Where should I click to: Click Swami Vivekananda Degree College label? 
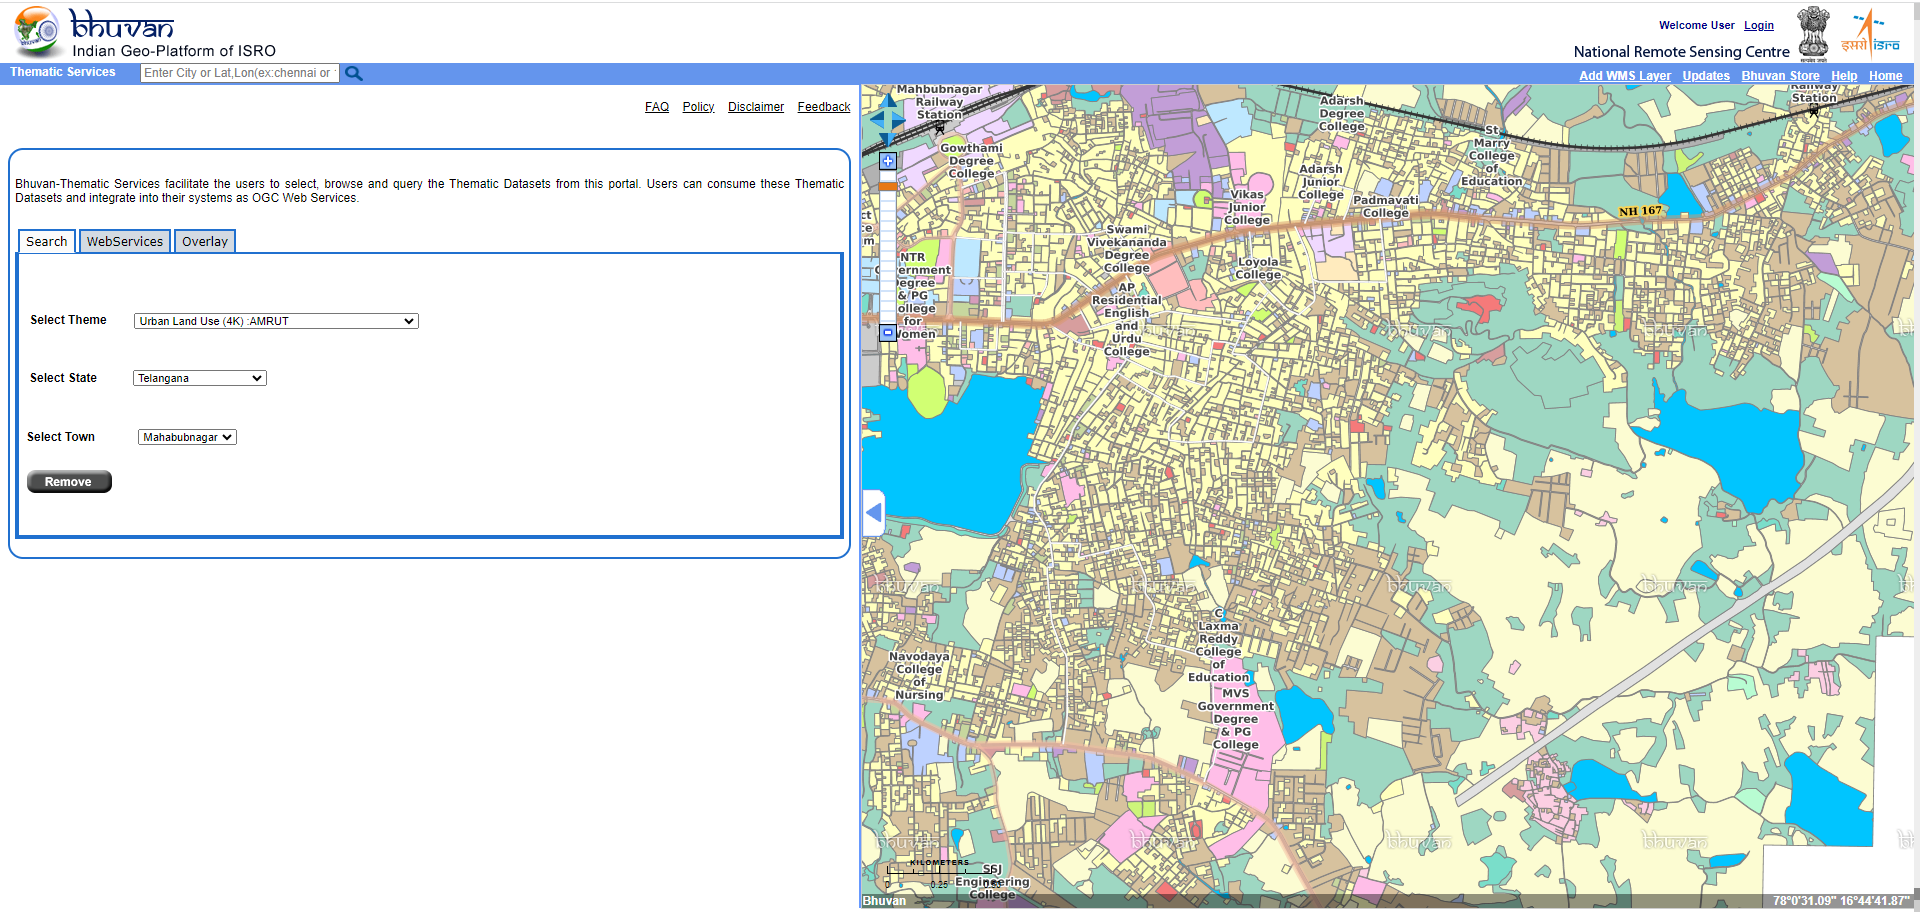1127,249
